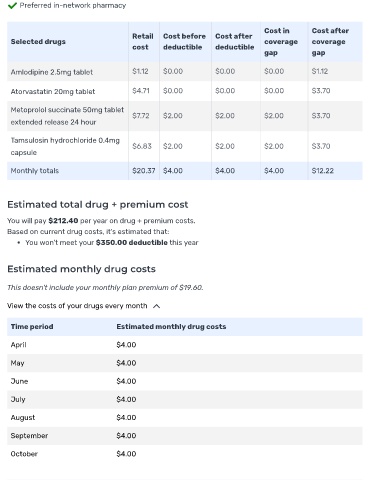
Task: Click 'View the costs of your drugs every month'
Action: pyautogui.click(x=77, y=306)
